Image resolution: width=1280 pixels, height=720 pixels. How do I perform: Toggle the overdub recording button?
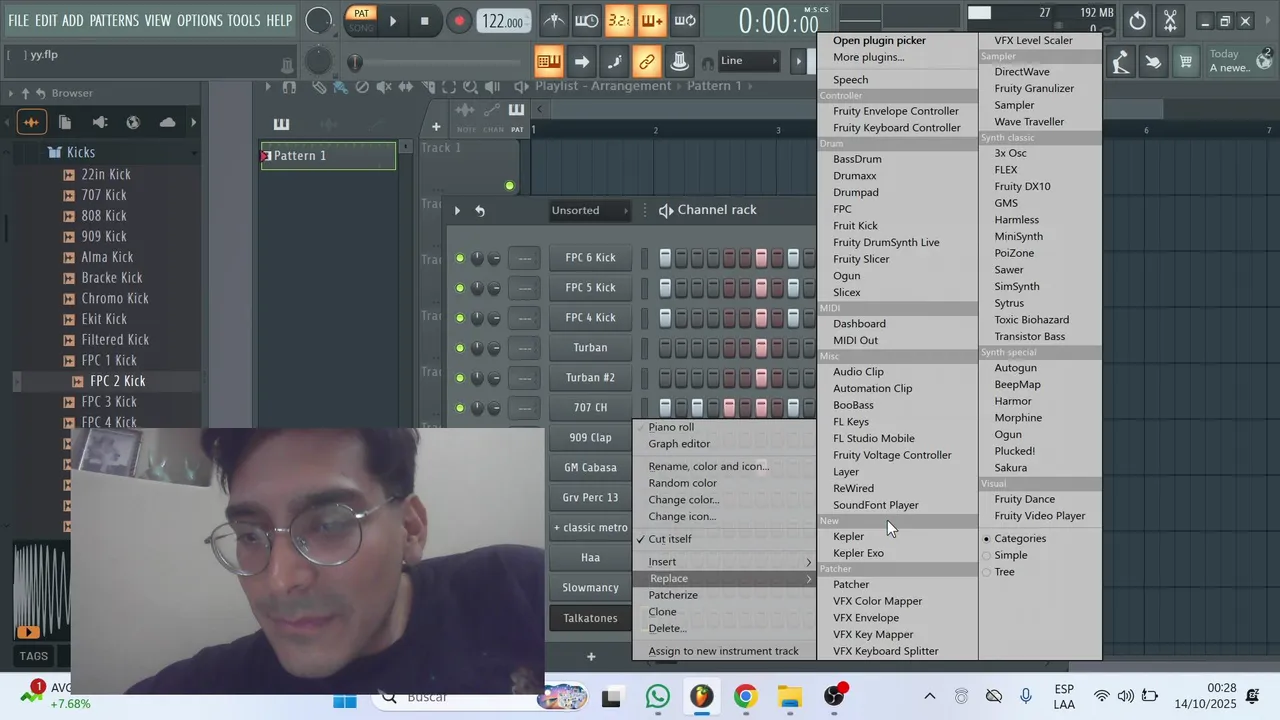coord(652,20)
